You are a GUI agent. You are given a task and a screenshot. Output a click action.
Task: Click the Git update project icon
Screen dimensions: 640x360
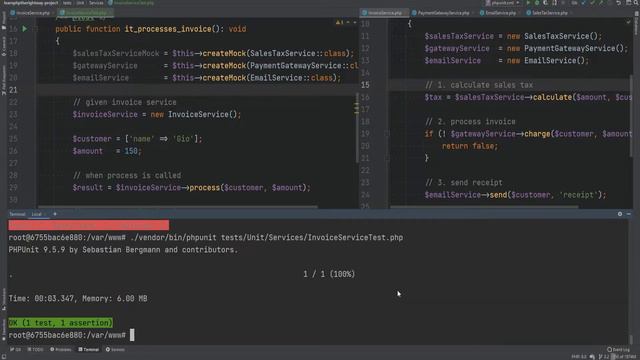pyautogui.click(x=584, y=3)
